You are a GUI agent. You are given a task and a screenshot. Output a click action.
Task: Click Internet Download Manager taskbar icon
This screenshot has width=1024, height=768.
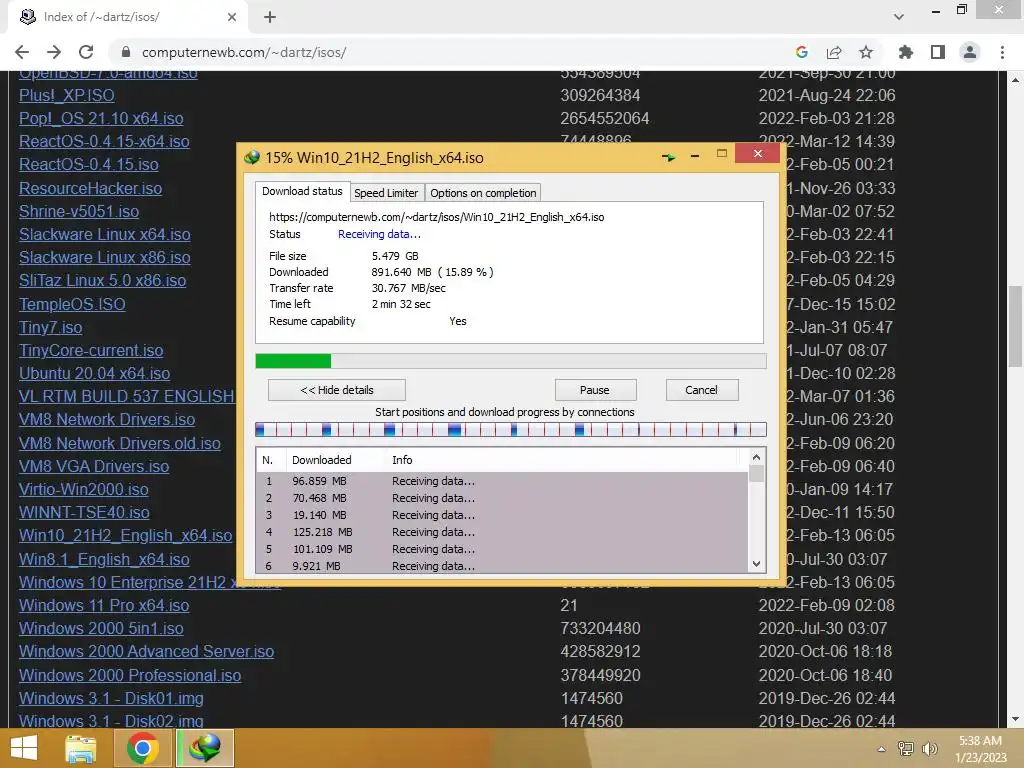(205, 748)
